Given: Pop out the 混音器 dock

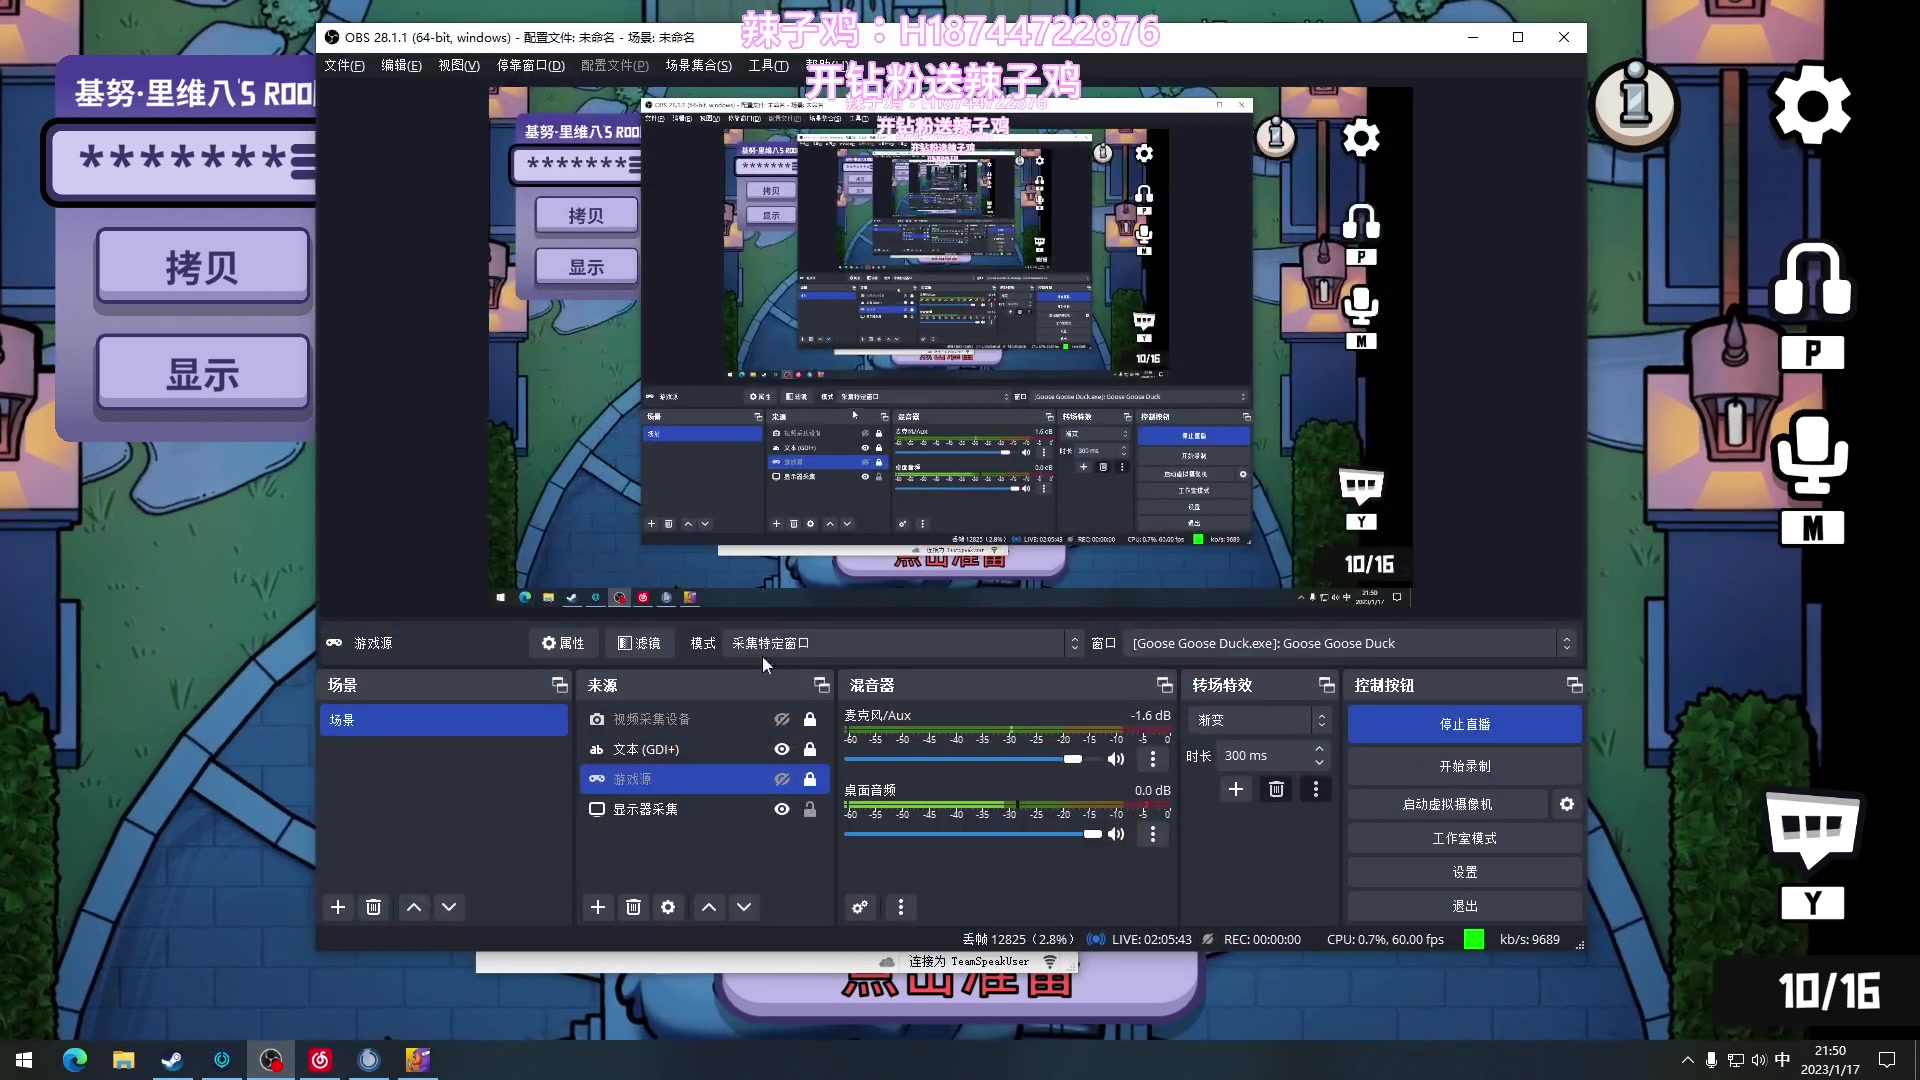Looking at the screenshot, I should [x=1165, y=685].
